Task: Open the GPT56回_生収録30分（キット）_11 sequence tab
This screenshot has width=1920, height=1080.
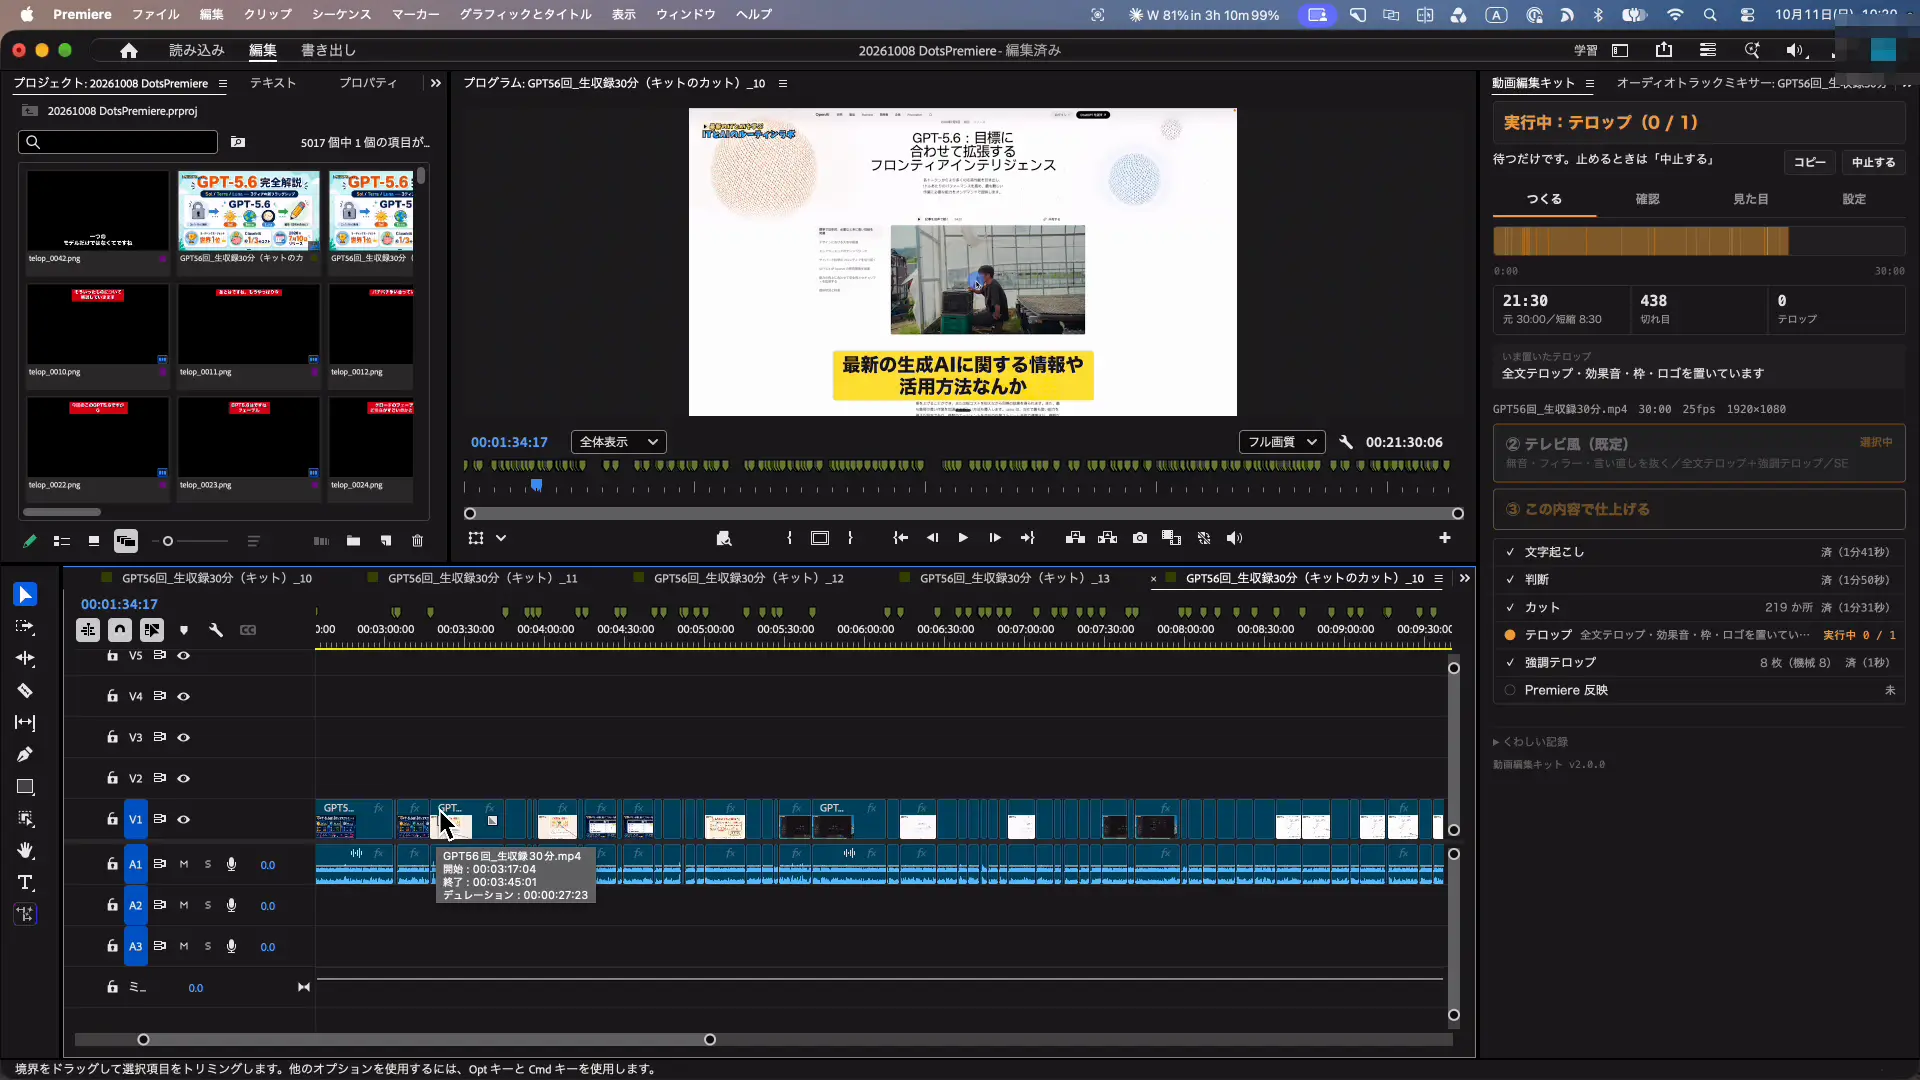Action: (482, 578)
